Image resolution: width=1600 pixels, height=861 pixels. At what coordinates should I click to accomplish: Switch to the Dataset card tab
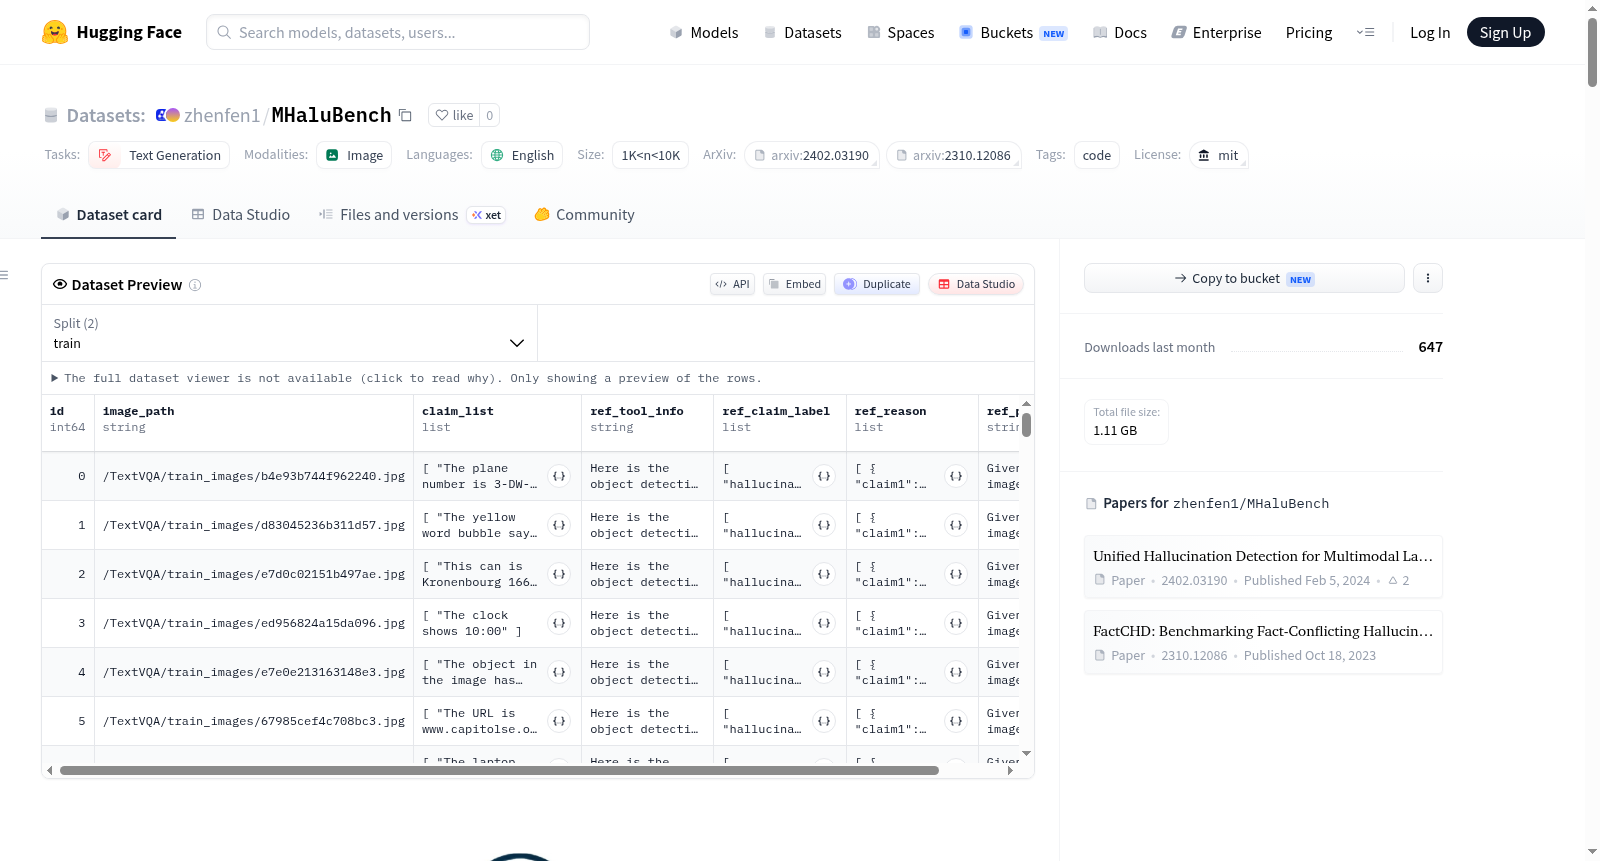coord(108,215)
